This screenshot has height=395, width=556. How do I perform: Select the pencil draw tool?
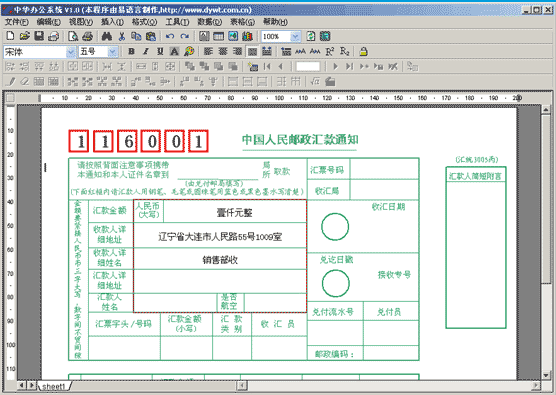point(11,82)
